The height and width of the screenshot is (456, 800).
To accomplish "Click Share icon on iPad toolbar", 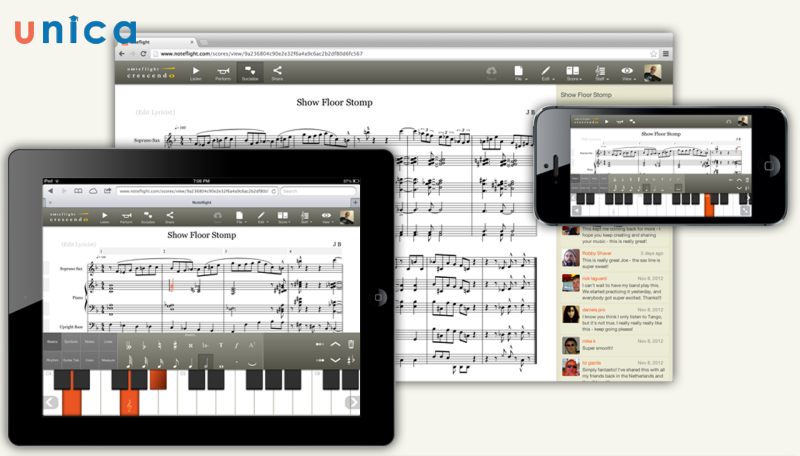I will pos(170,217).
